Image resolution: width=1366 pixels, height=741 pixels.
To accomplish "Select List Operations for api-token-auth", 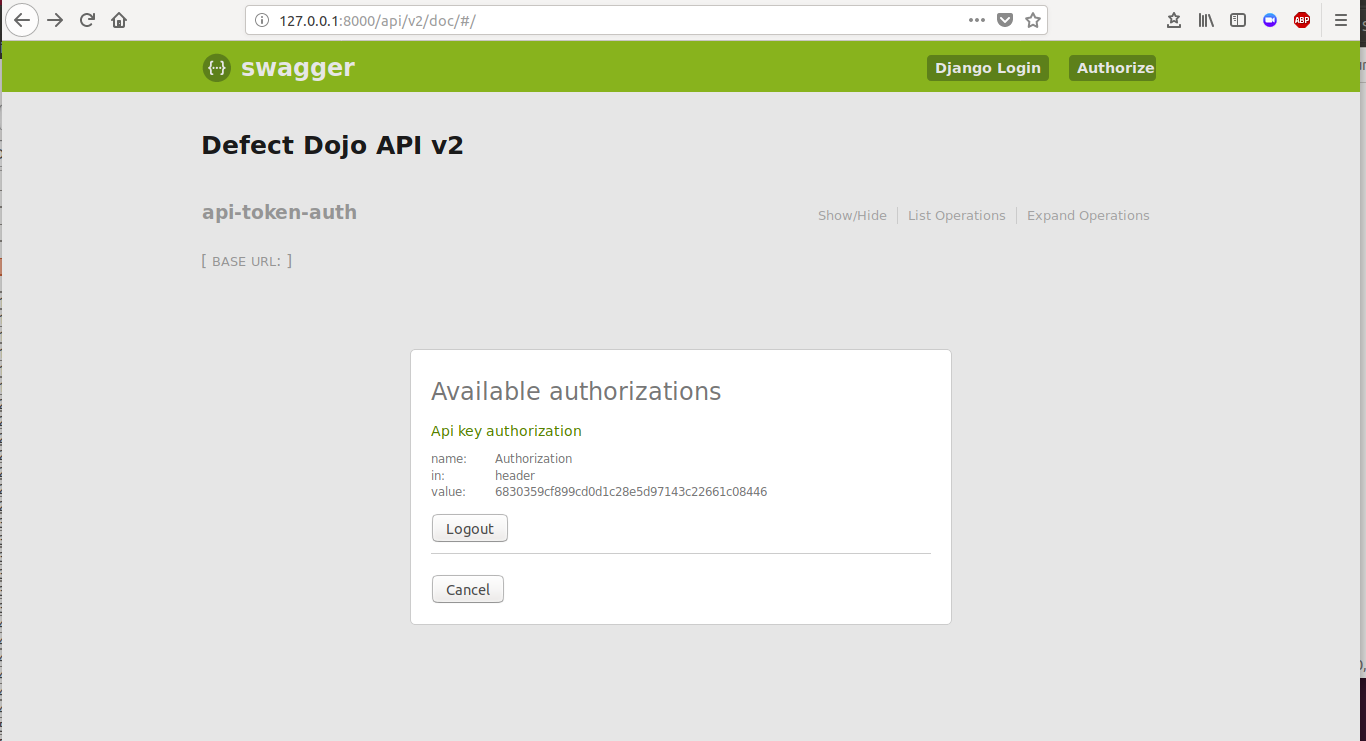I will [956, 215].
